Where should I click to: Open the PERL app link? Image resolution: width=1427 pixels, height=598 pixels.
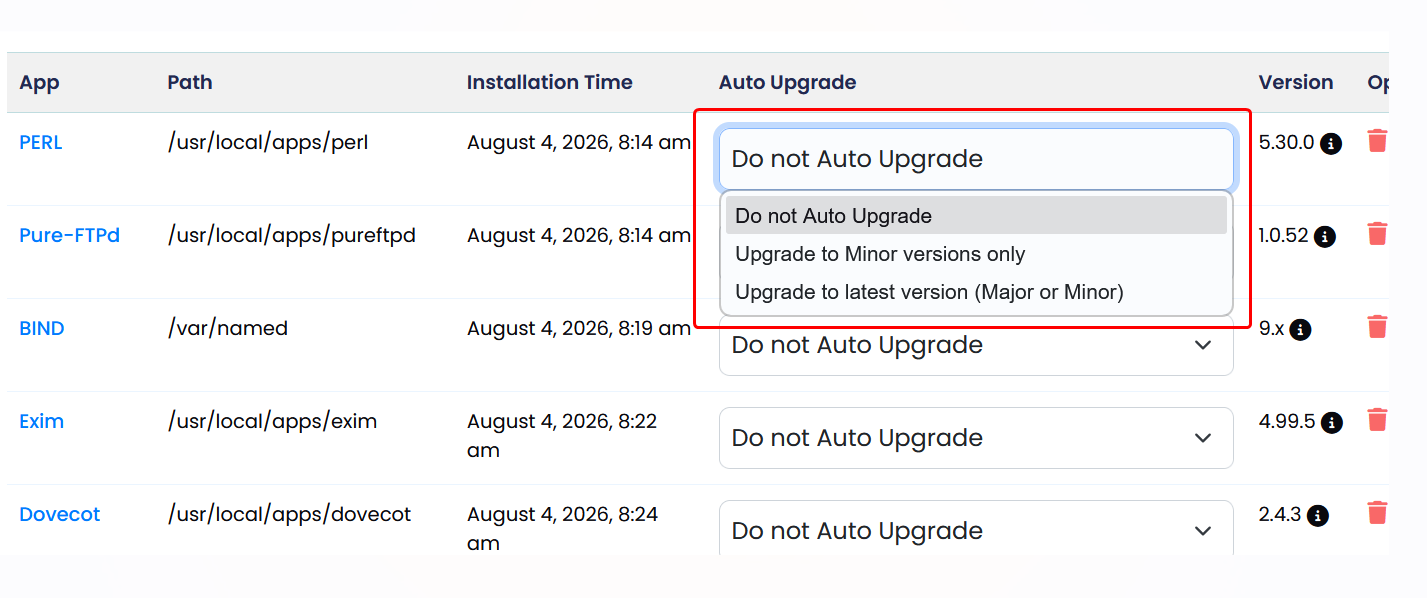click(x=41, y=143)
